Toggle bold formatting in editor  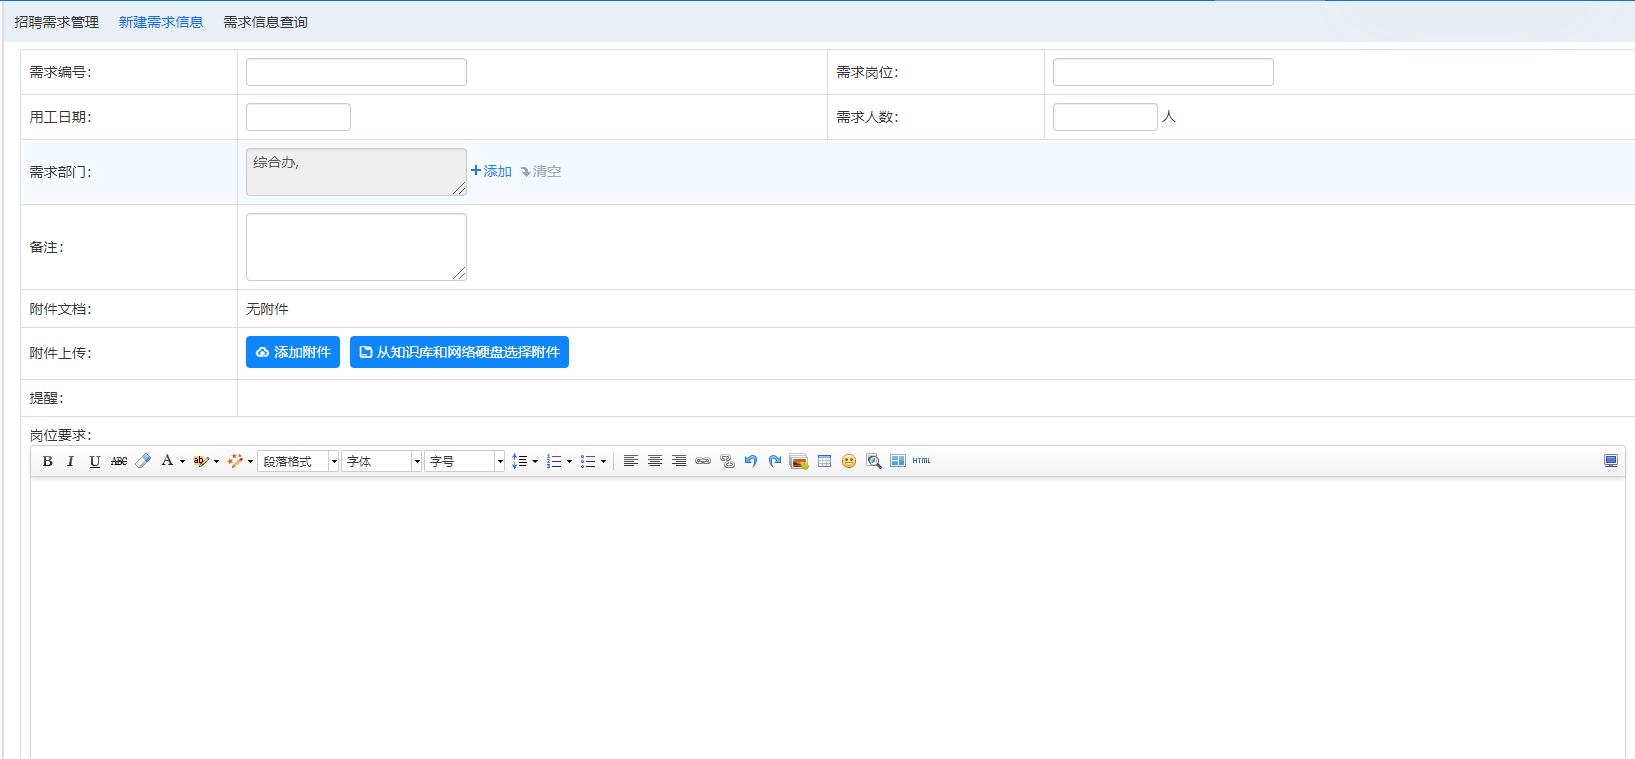click(47, 461)
